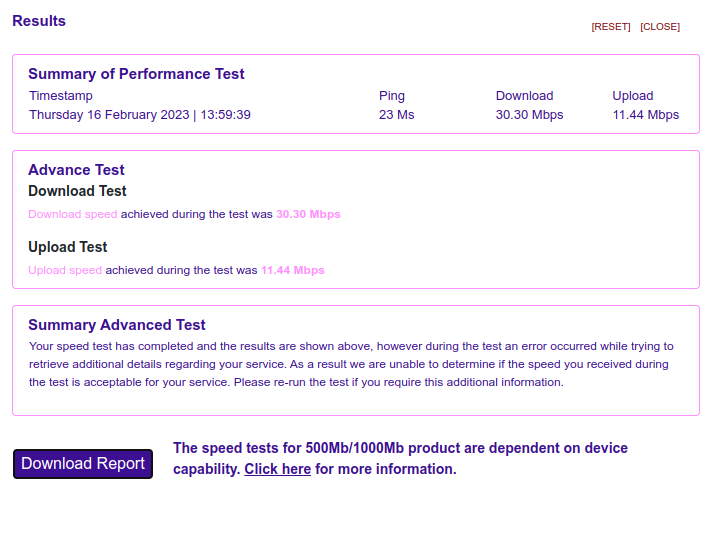Click the RESET link
The image size is (712, 539).
[x=610, y=27]
